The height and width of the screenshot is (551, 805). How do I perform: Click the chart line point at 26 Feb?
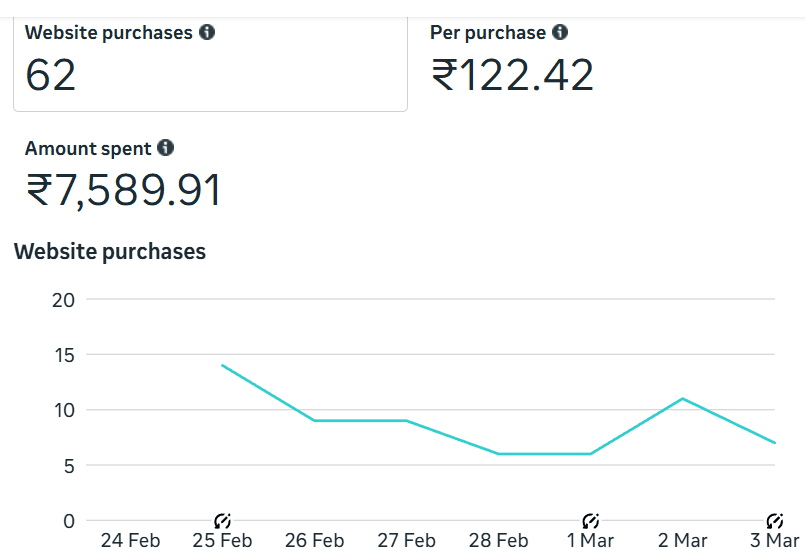[x=314, y=420]
